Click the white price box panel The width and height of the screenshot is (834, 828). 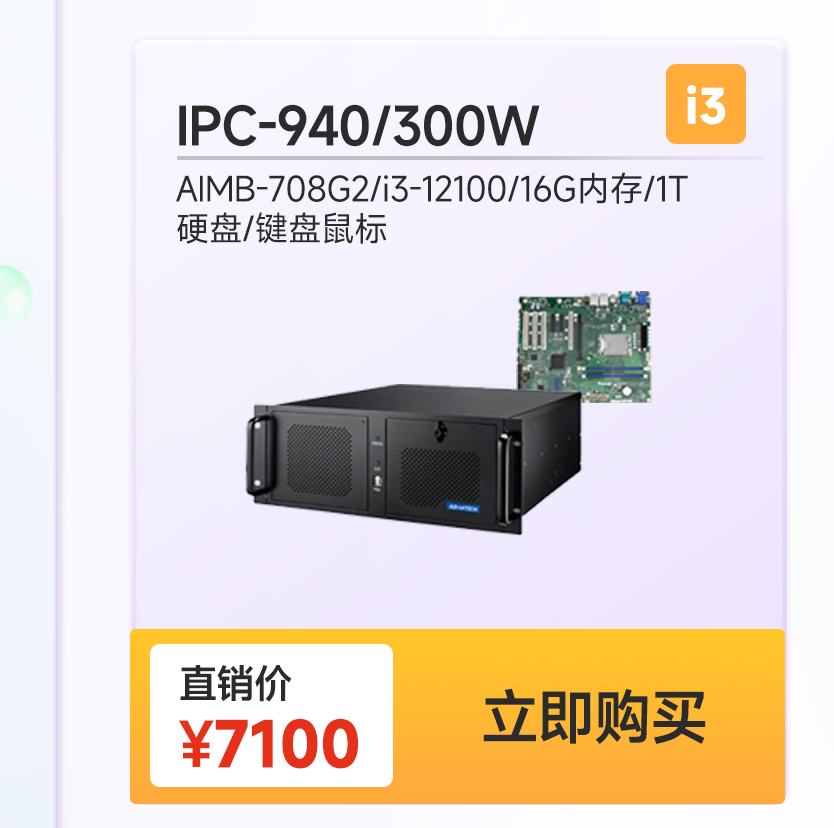[271, 715]
